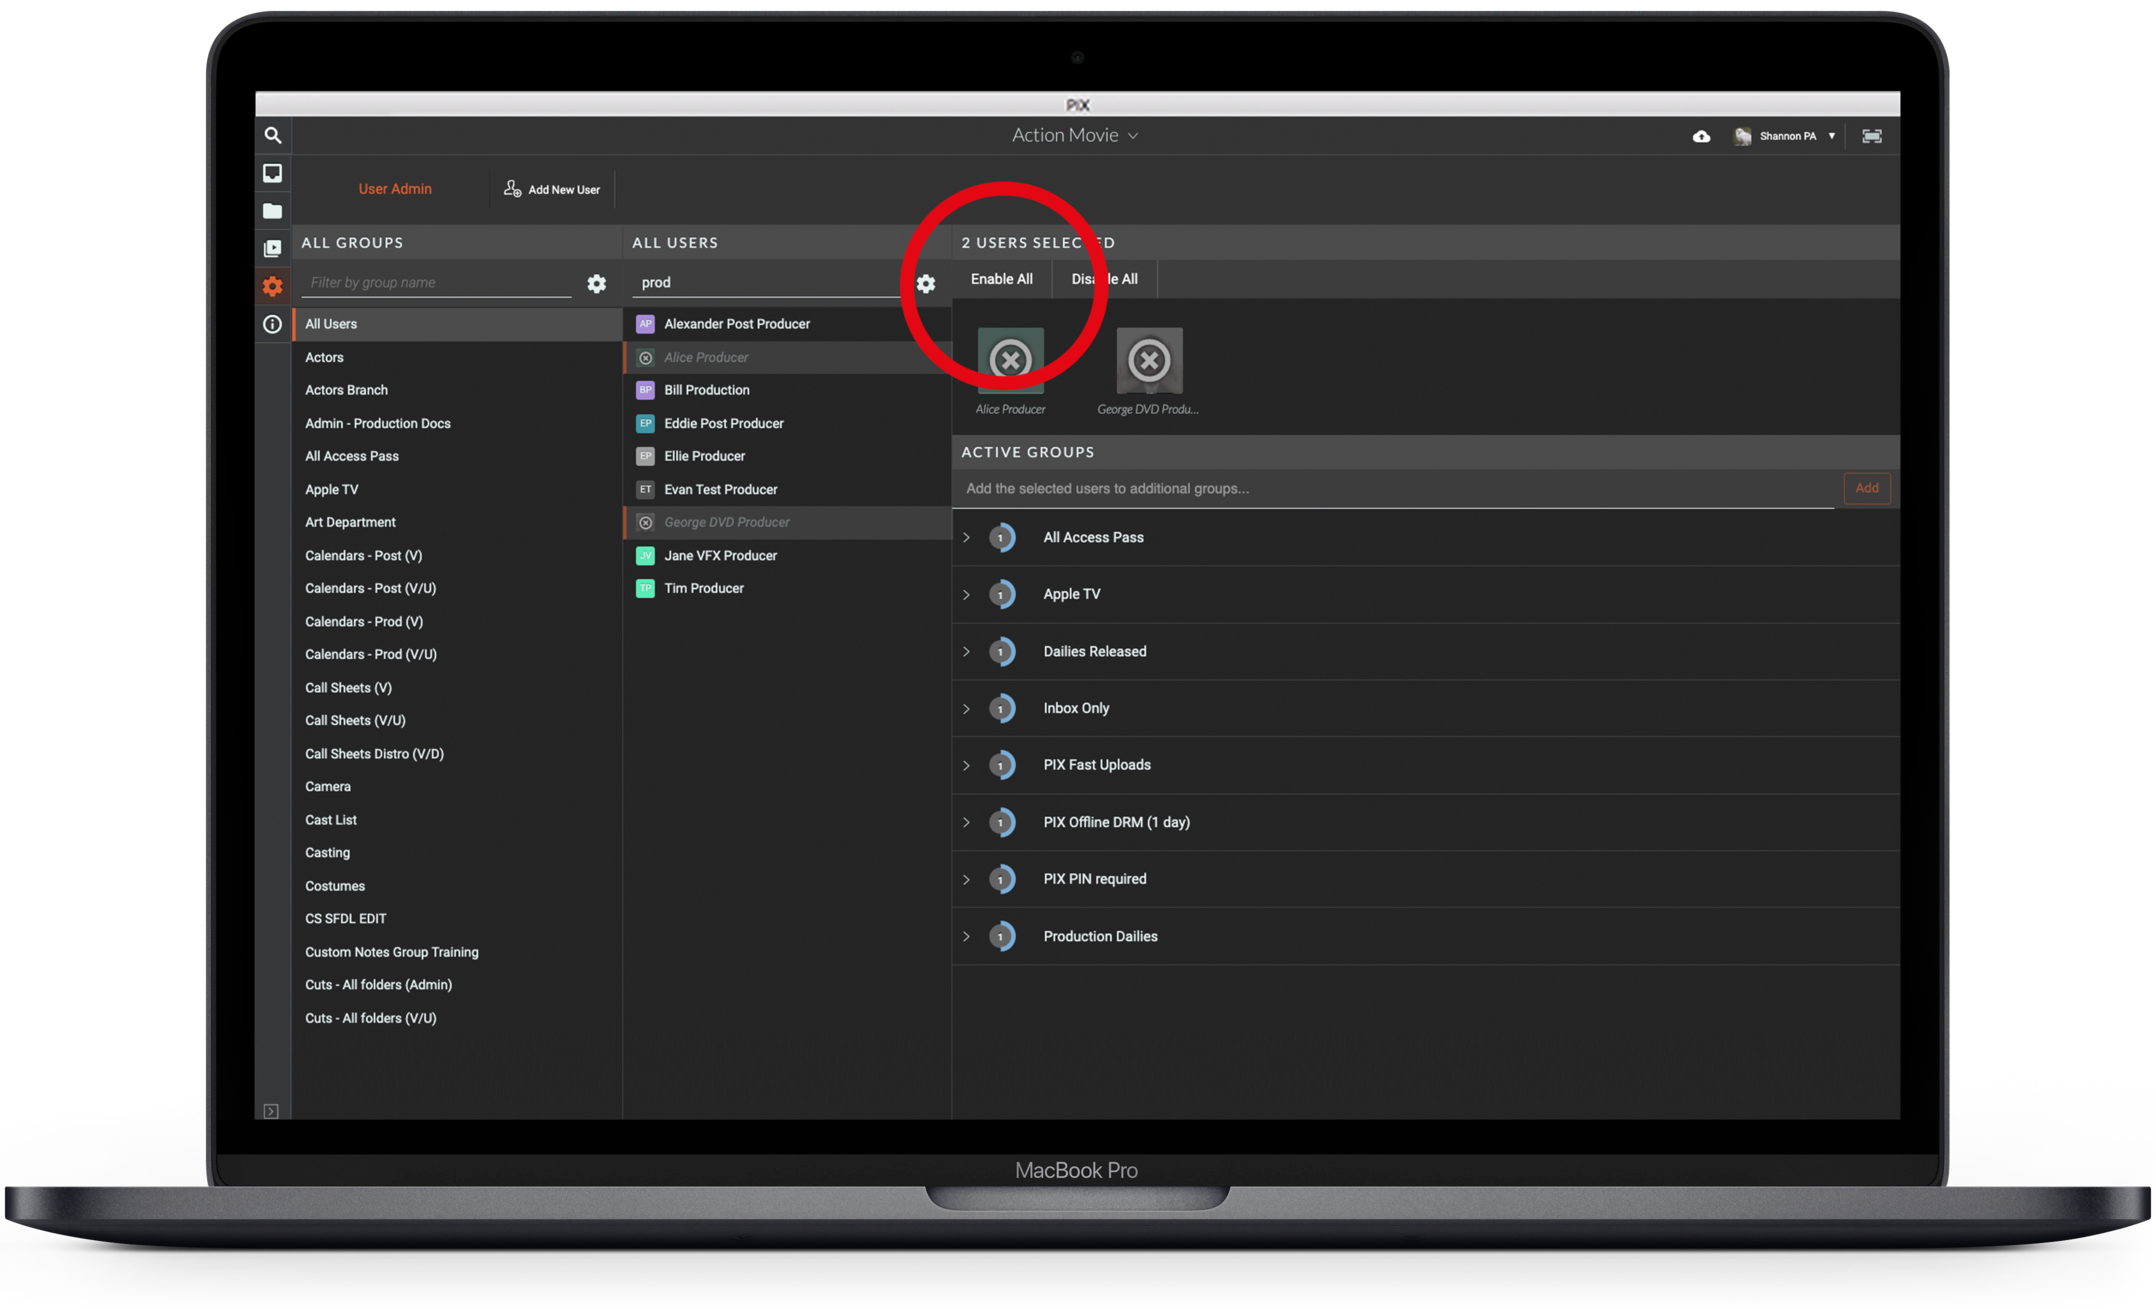Click Add New User button
2156x1310 pixels.
click(x=552, y=189)
